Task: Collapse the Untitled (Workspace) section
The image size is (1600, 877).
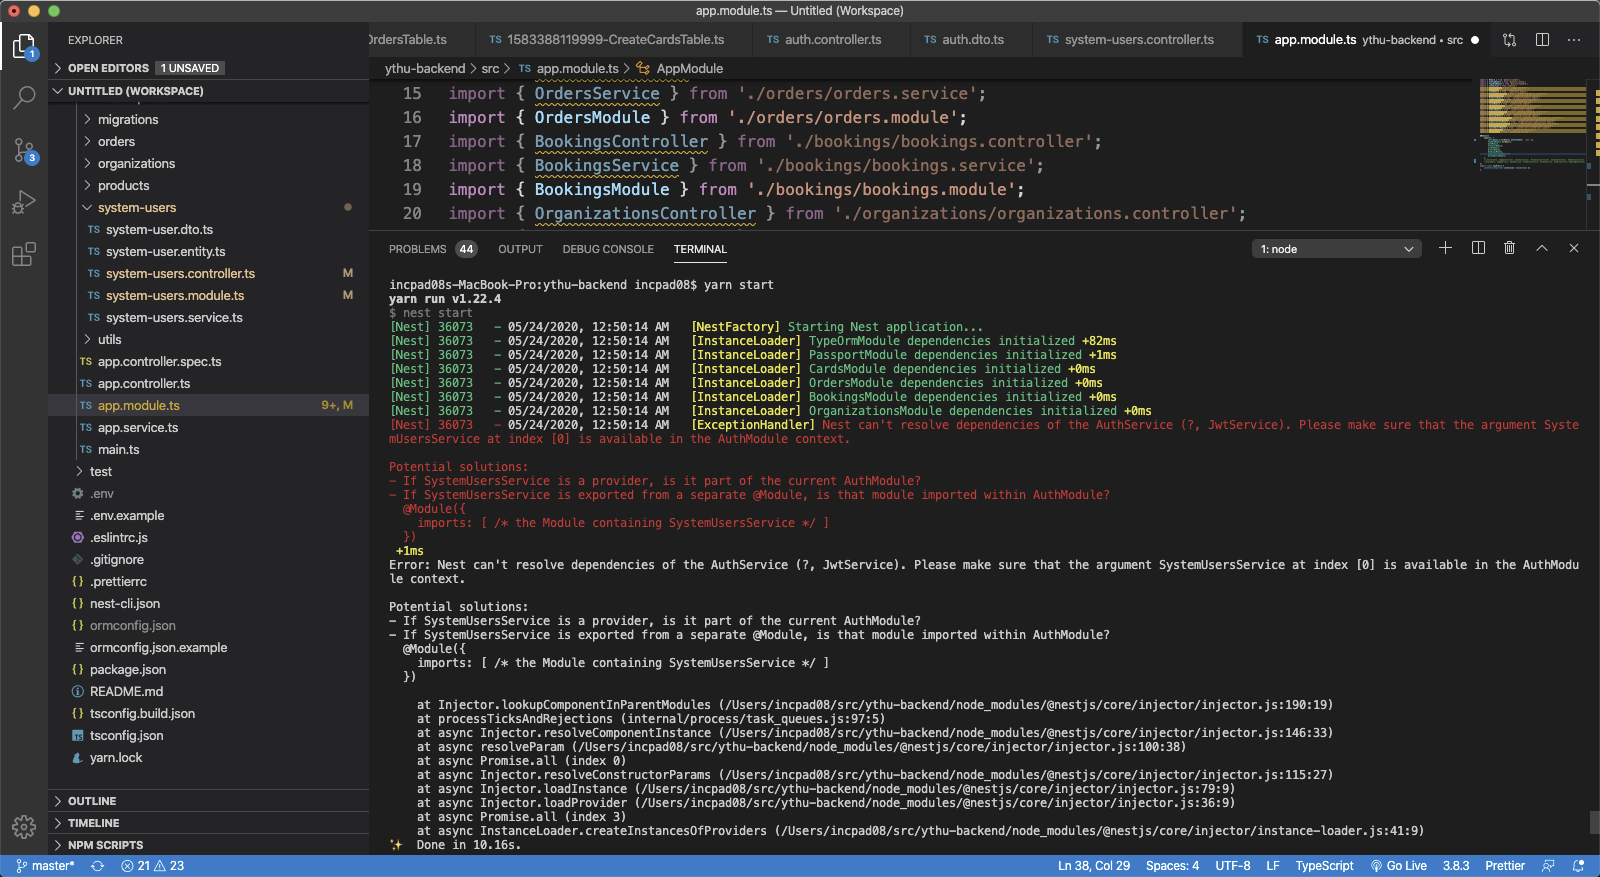Action: coord(209,91)
